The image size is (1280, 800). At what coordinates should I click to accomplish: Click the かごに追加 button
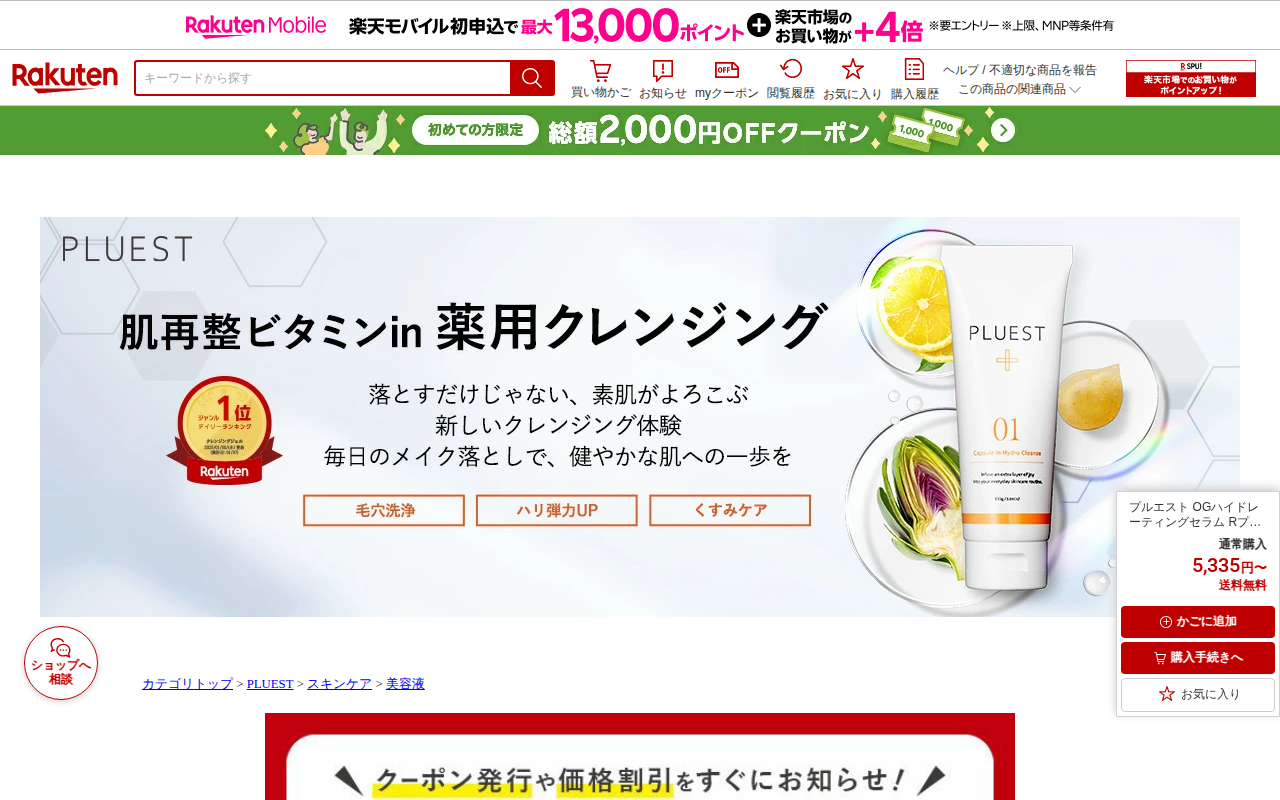click(1198, 622)
